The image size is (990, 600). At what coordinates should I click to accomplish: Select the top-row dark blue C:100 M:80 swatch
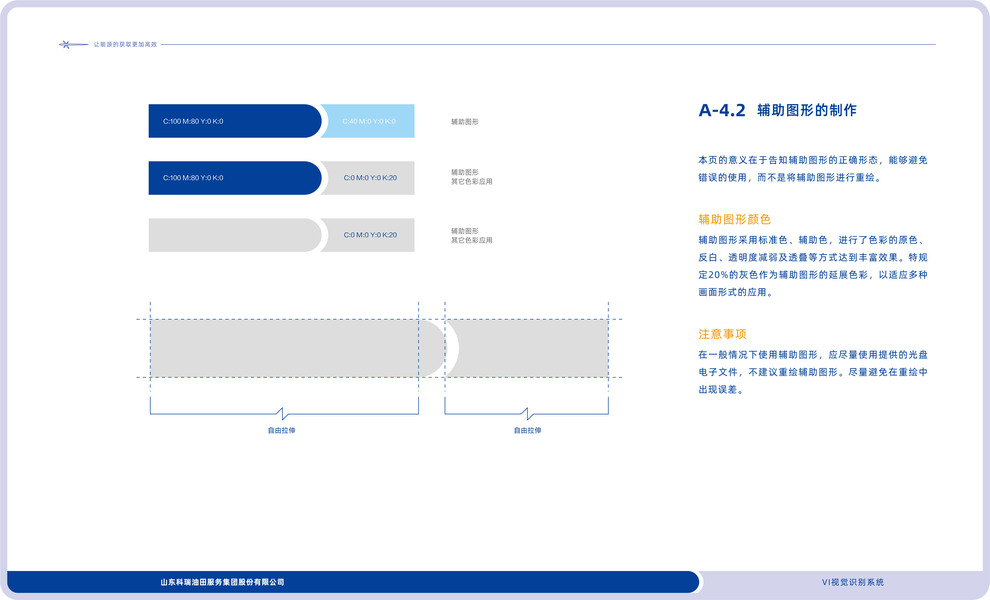(235, 121)
